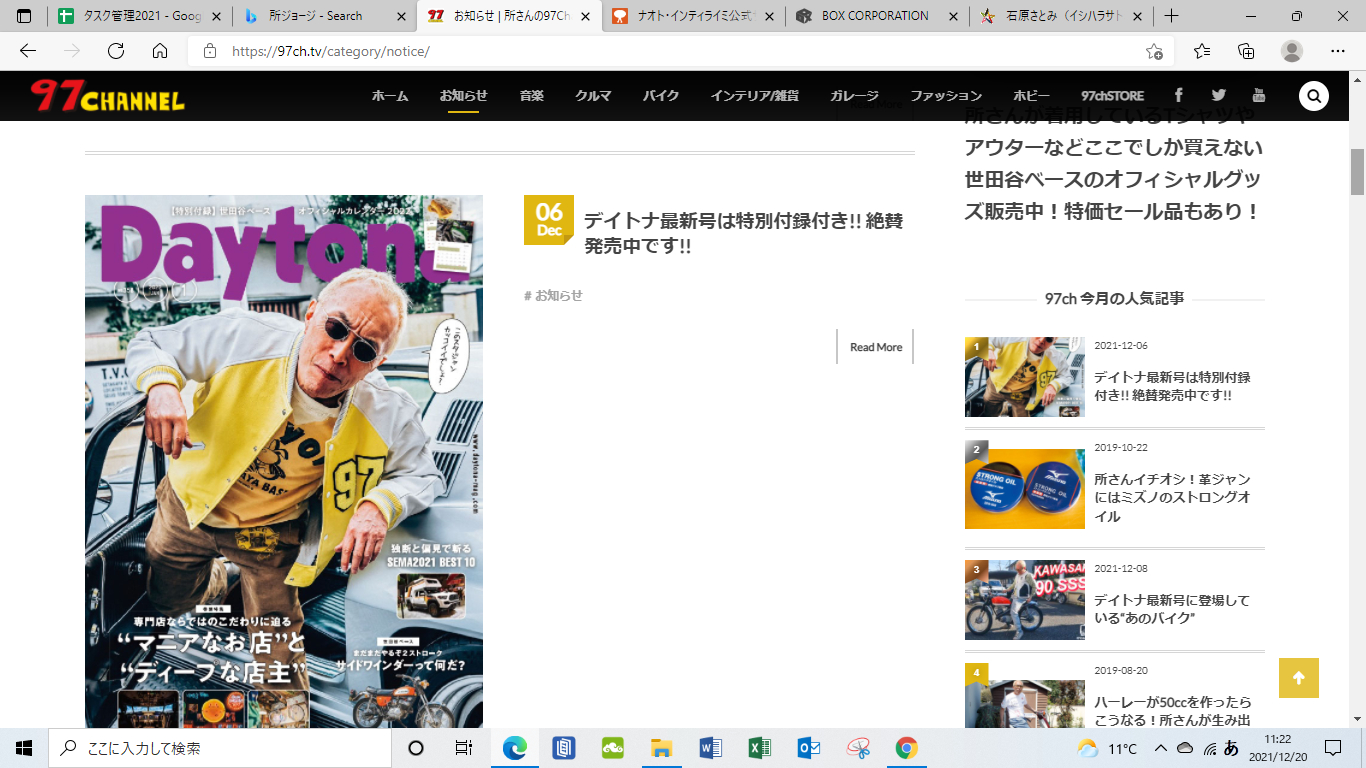Refresh the page with reload icon
This screenshot has height=768, width=1366.
click(116, 51)
